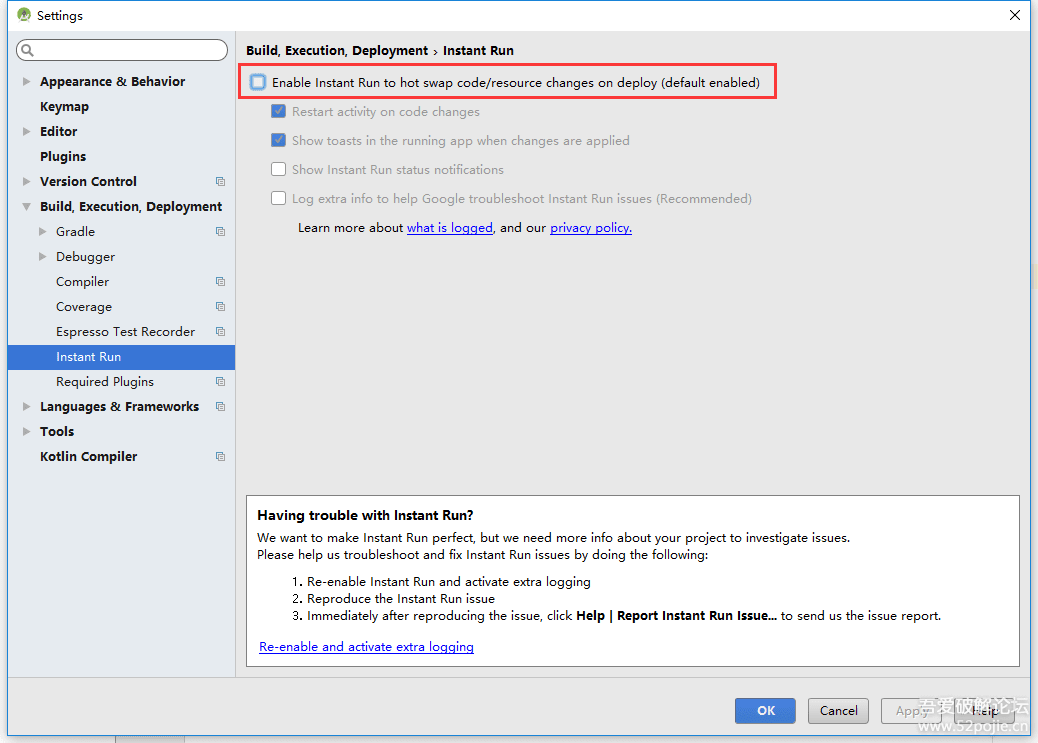
Task: Open the Tools settings label
Action: tap(57, 431)
